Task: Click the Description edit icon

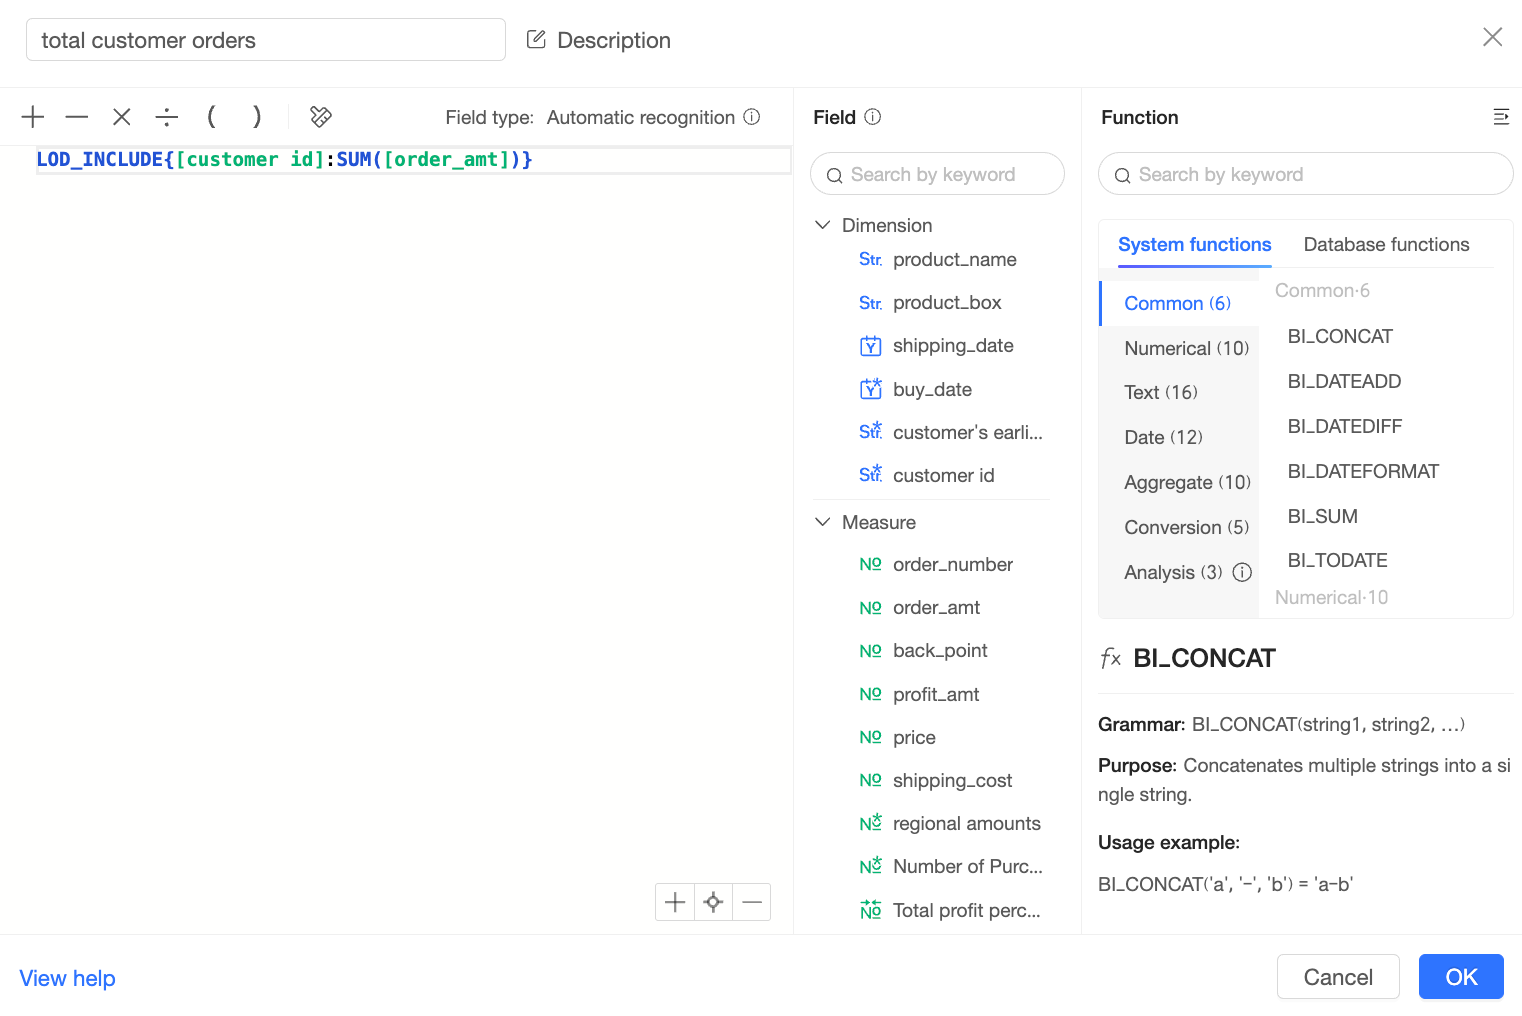Action: (x=536, y=40)
